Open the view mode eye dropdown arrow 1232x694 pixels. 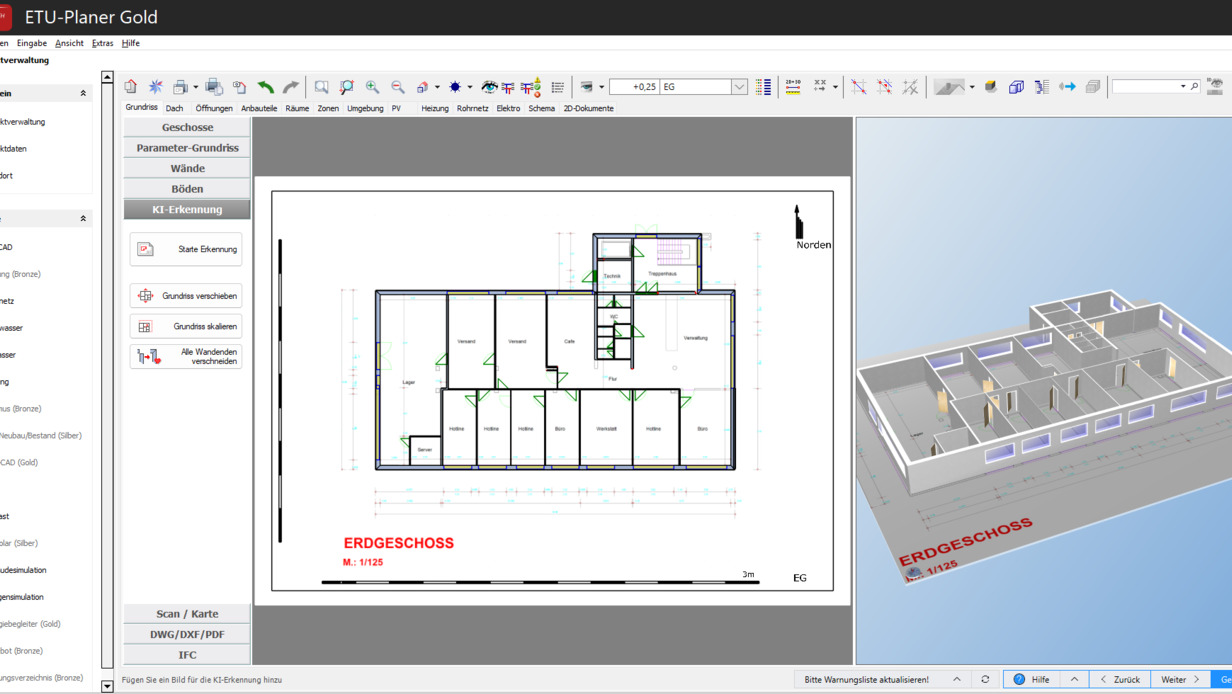(601, 87)
